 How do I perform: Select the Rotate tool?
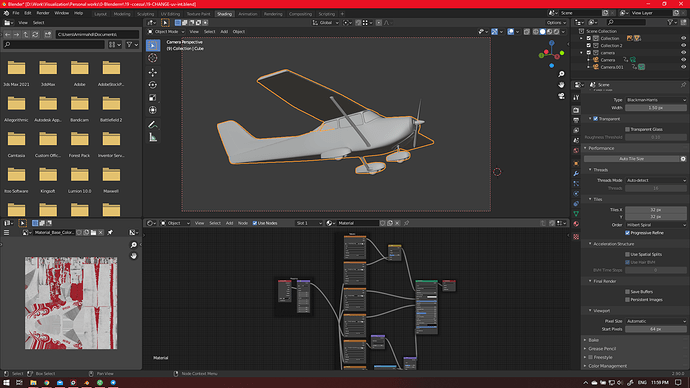(x=153, y=85)
